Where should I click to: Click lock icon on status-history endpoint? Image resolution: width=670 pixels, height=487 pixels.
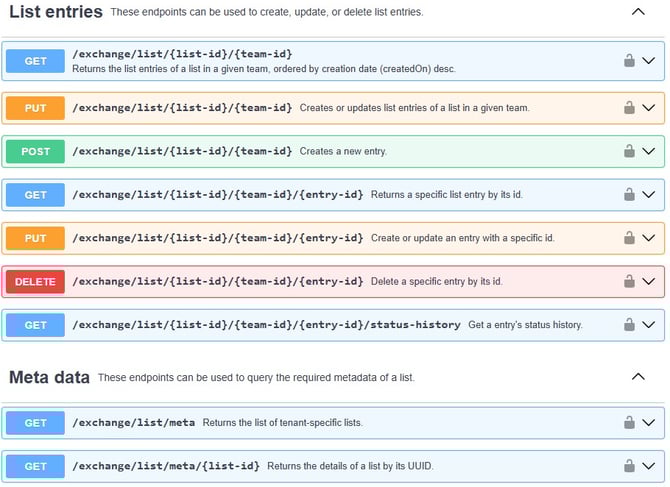[x=629, y=325]
